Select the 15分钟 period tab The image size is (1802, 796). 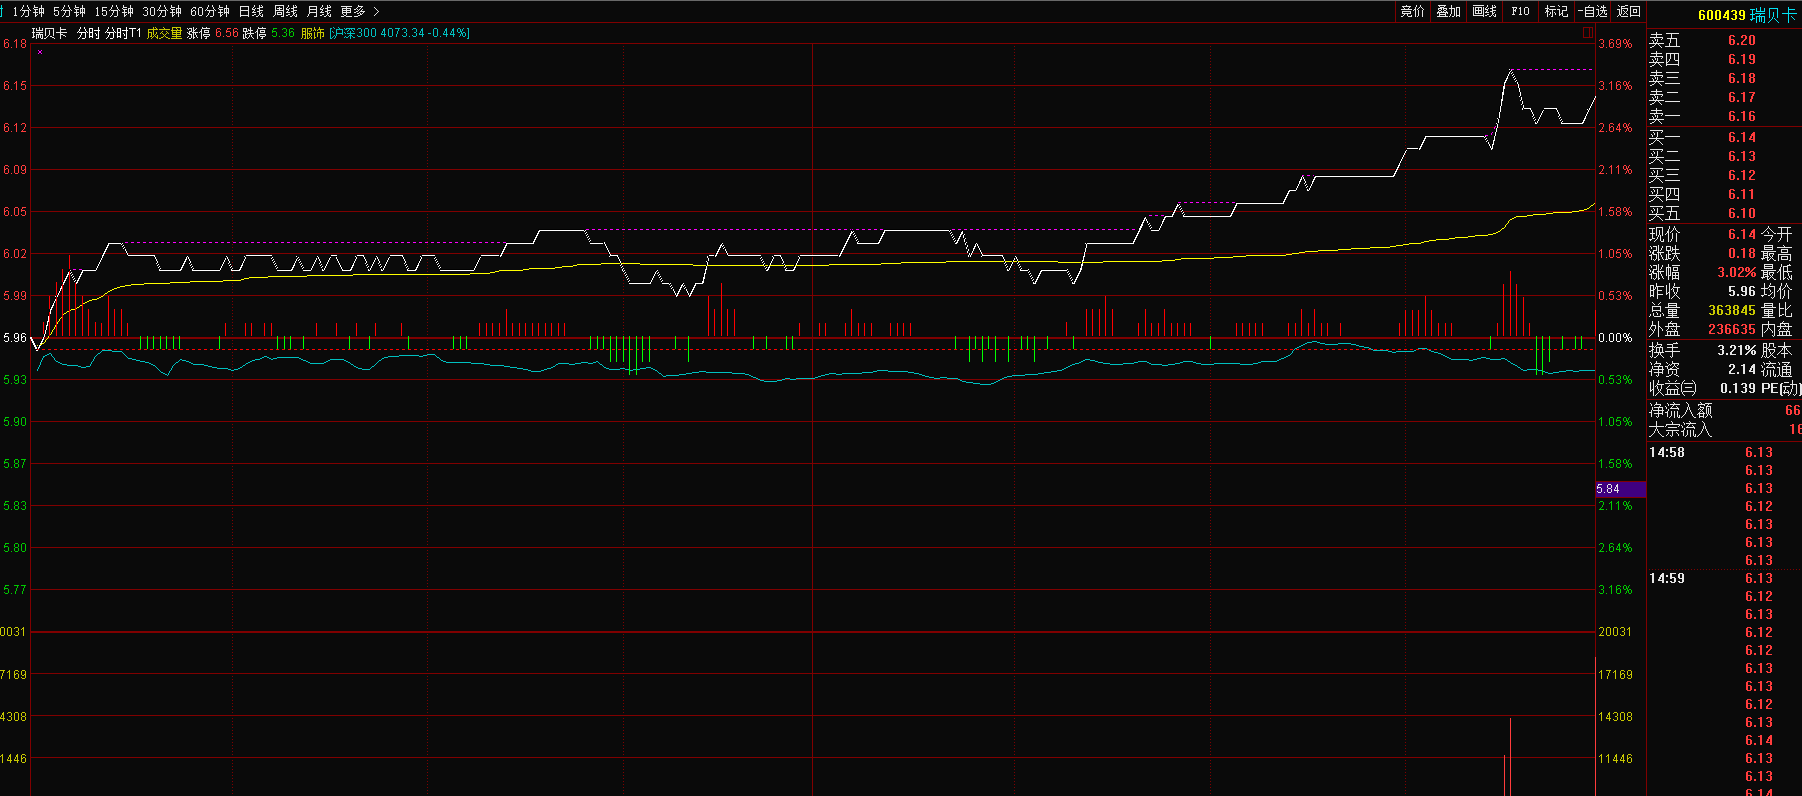pos(114,11)
